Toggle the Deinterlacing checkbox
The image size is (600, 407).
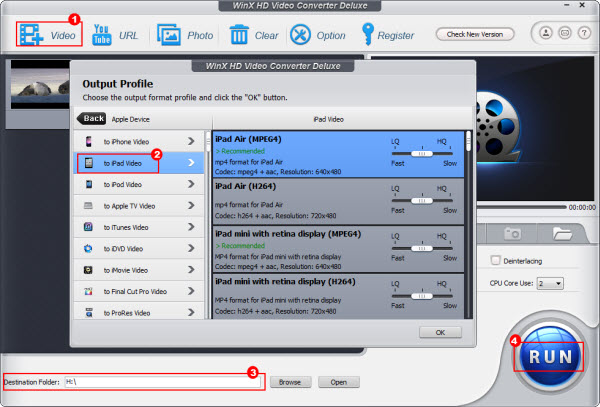click(496, 261)
